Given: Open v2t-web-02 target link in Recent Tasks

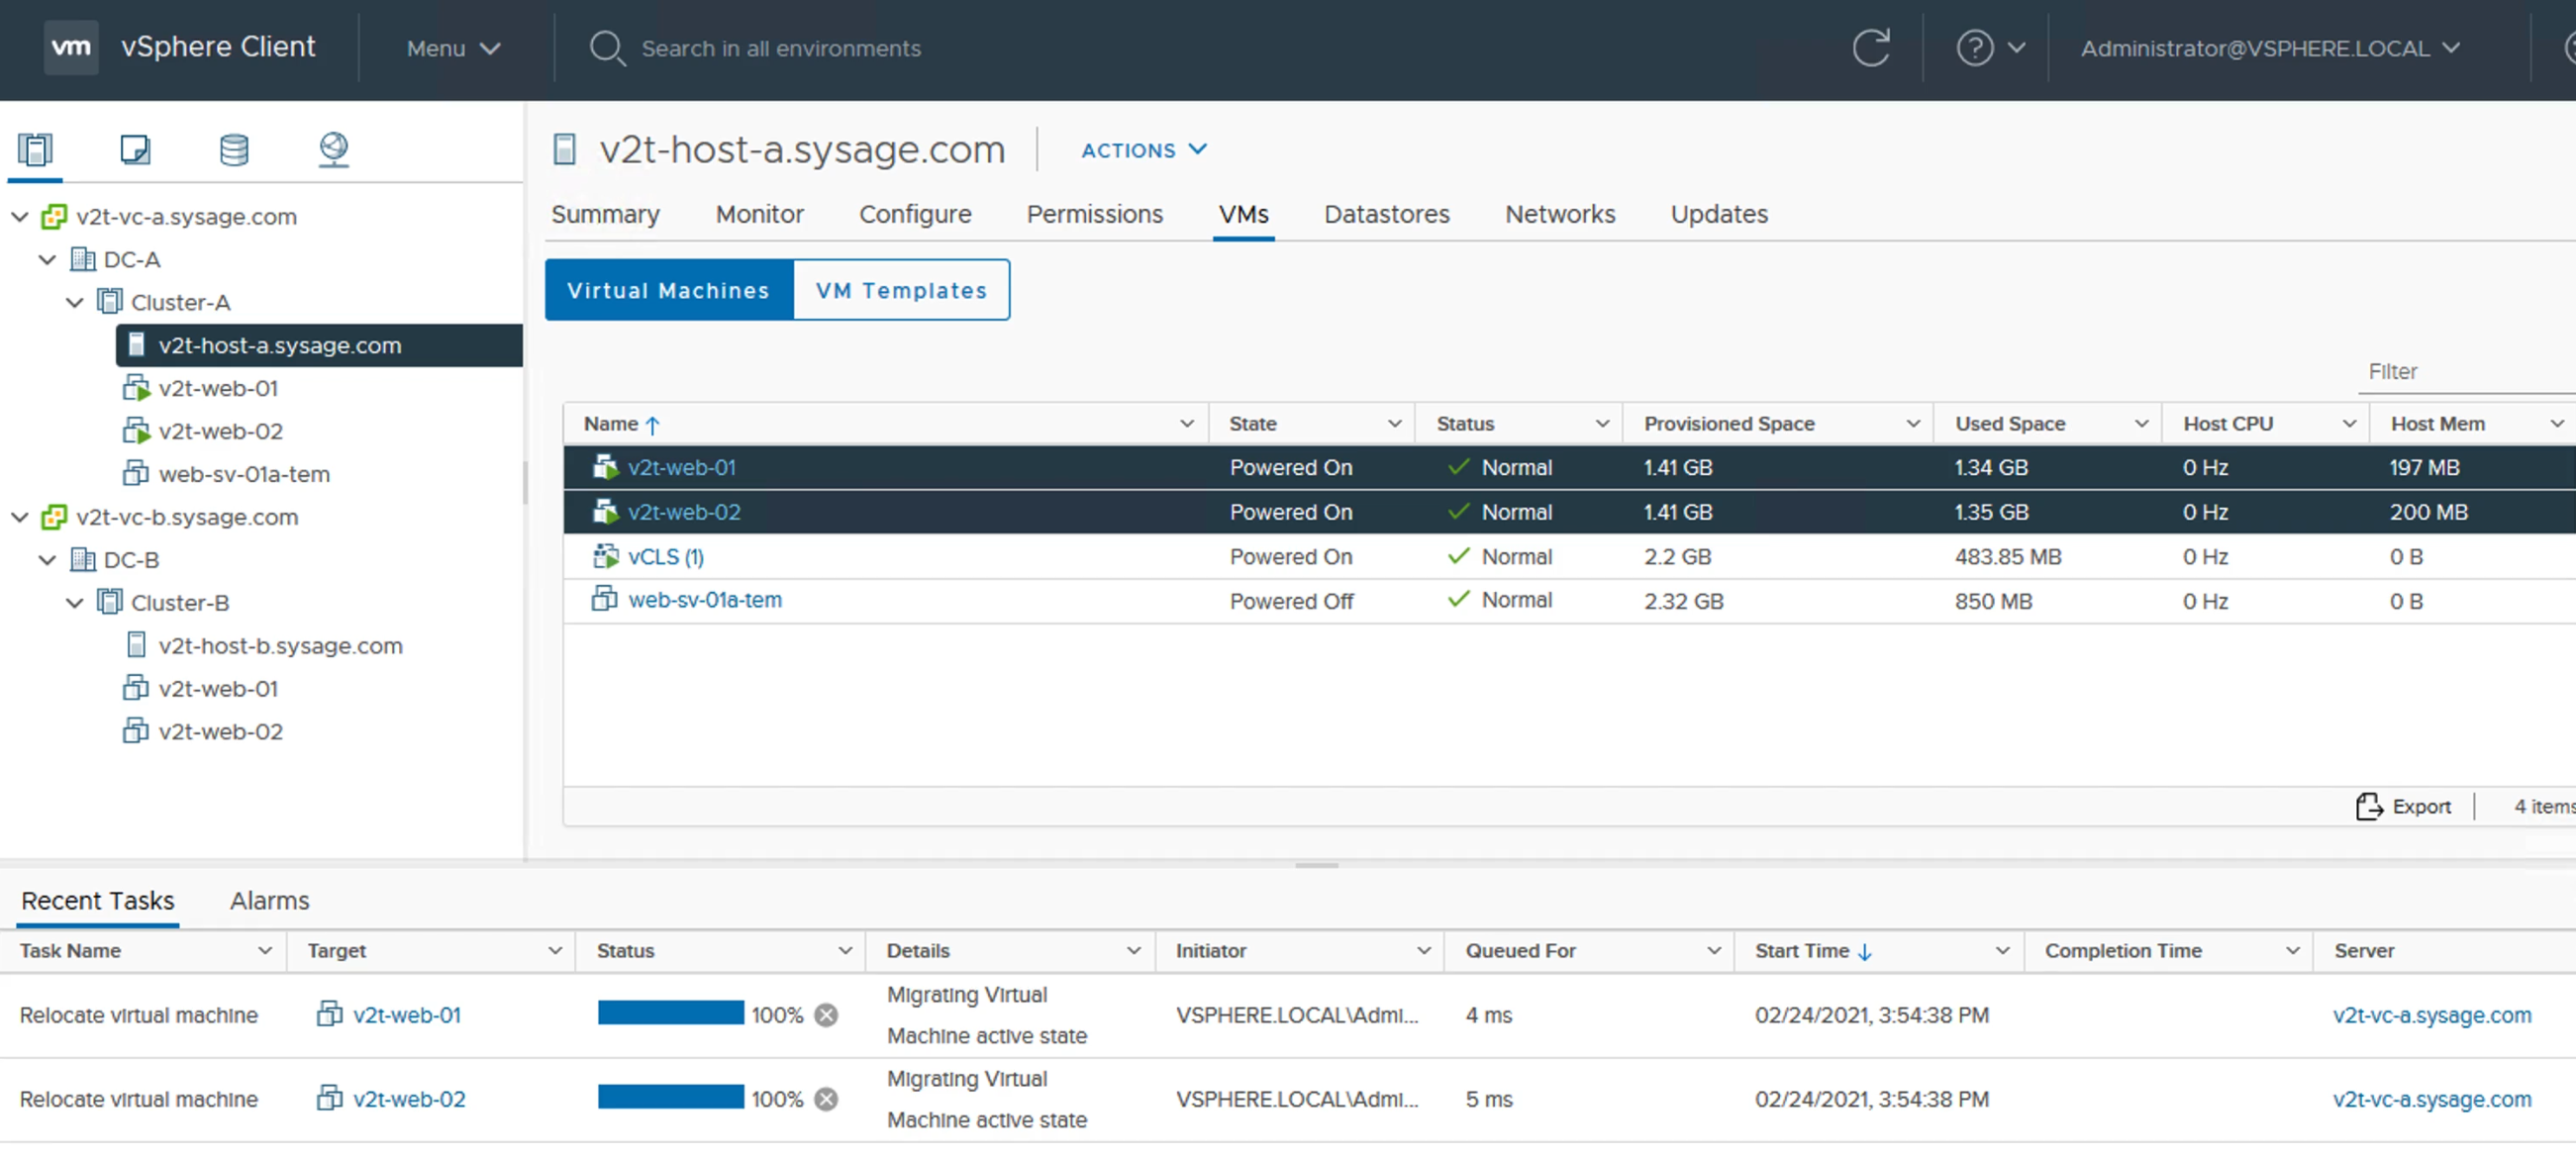Looking at the screenshot, I should pyautogui.click(x=409, y=1099).
